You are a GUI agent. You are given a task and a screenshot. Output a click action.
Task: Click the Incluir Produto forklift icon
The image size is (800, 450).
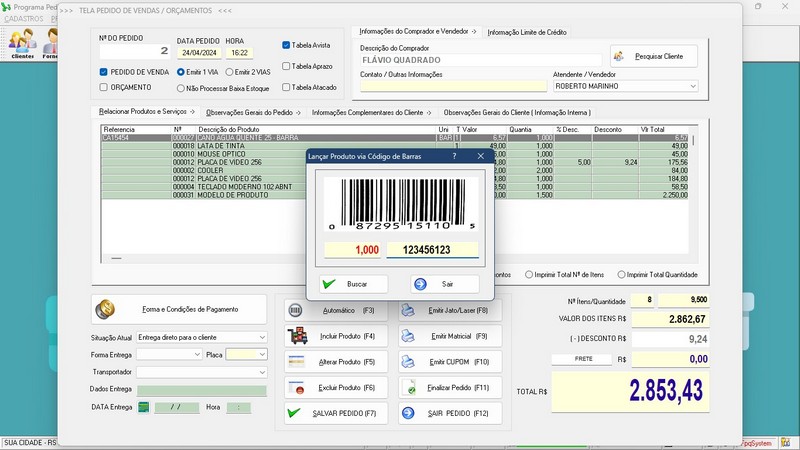pos(297,336)
